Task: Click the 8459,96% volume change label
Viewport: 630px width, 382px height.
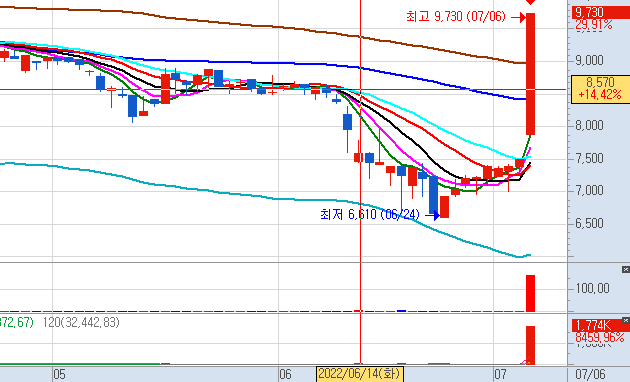Action: (599, 337)
